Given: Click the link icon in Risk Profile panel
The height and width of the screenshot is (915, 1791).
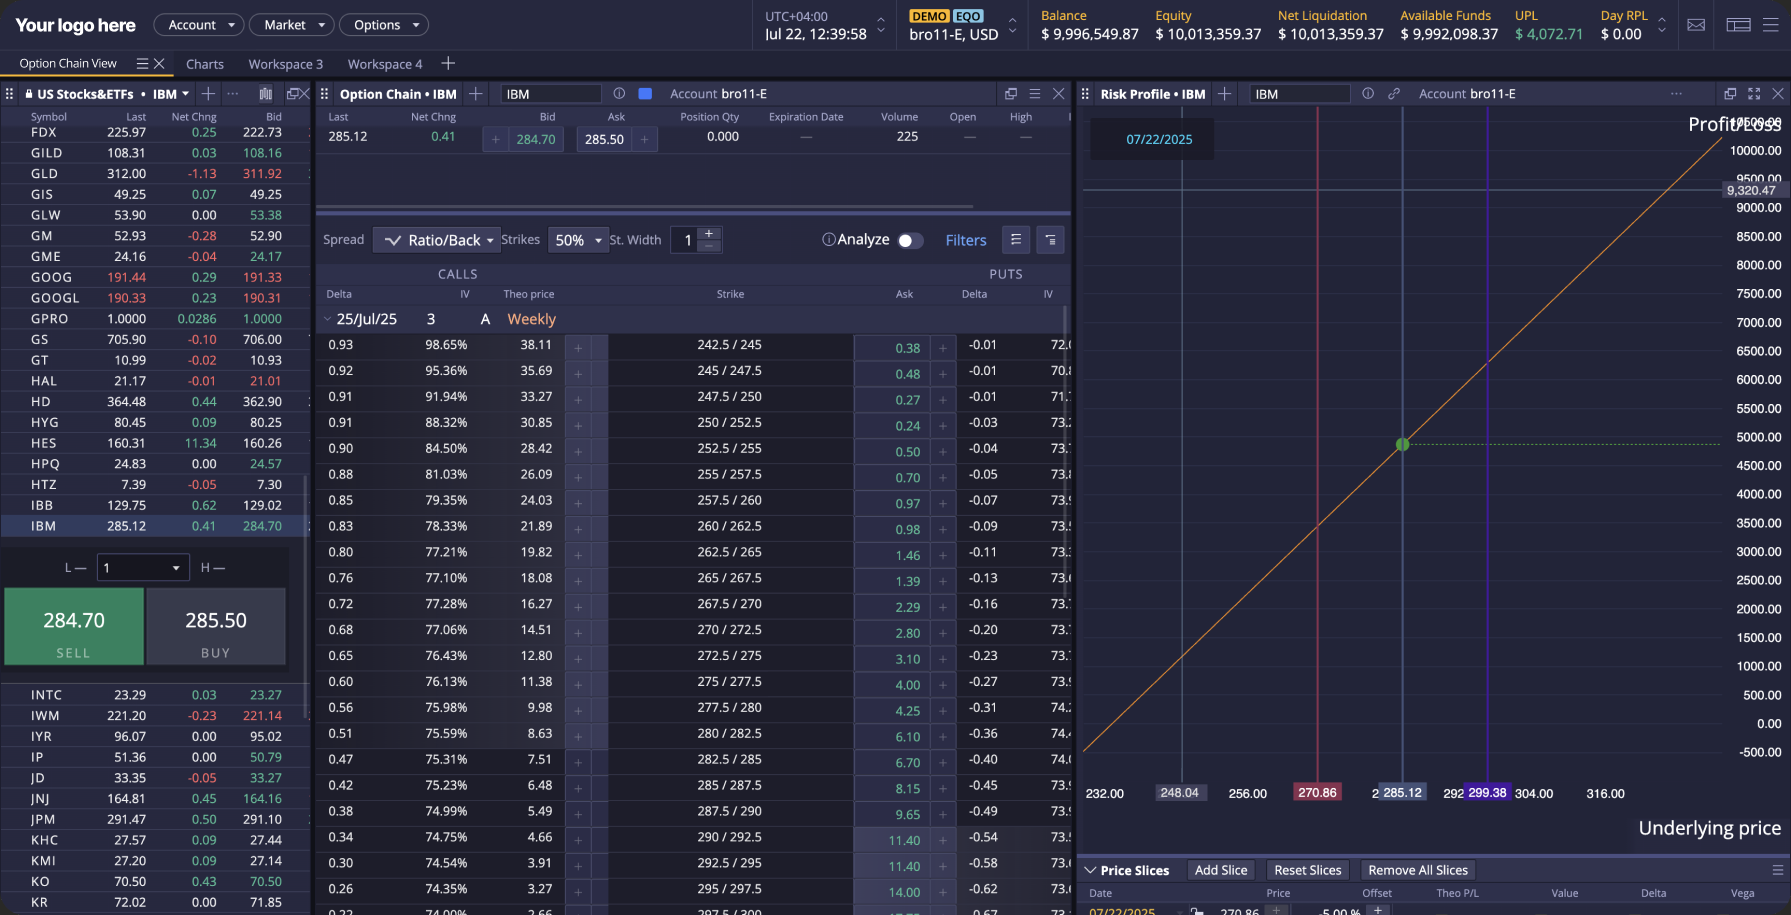Looking at the screenshot, I should (1394, 93).
